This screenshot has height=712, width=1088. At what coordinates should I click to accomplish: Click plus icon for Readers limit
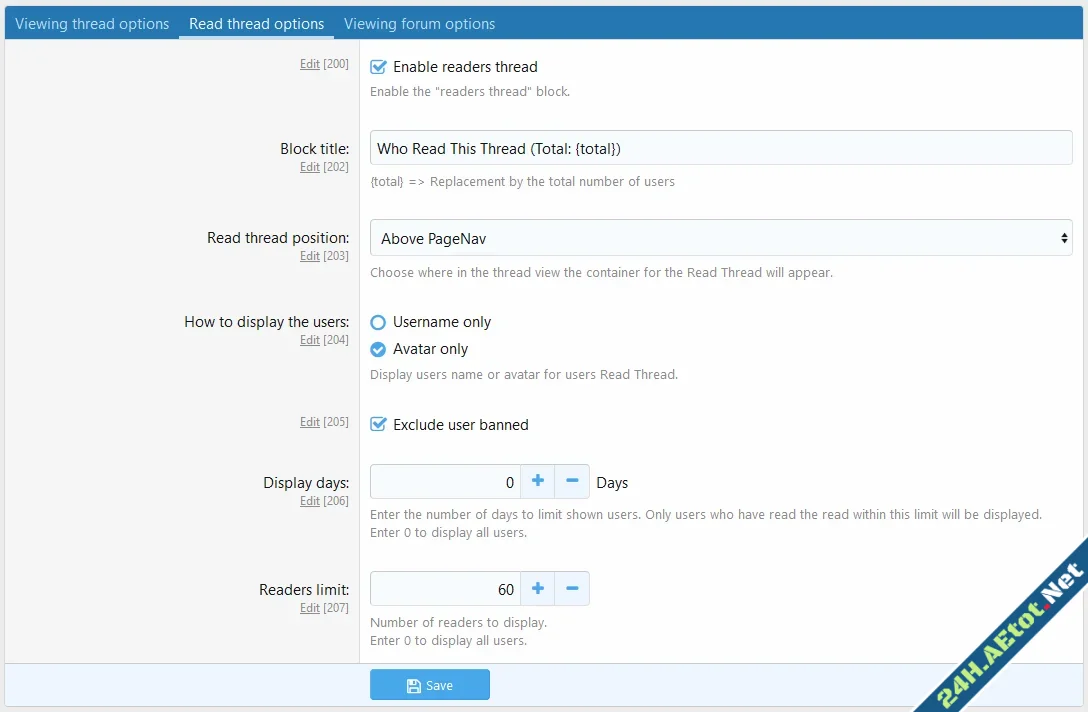click(x=537, y=589)
